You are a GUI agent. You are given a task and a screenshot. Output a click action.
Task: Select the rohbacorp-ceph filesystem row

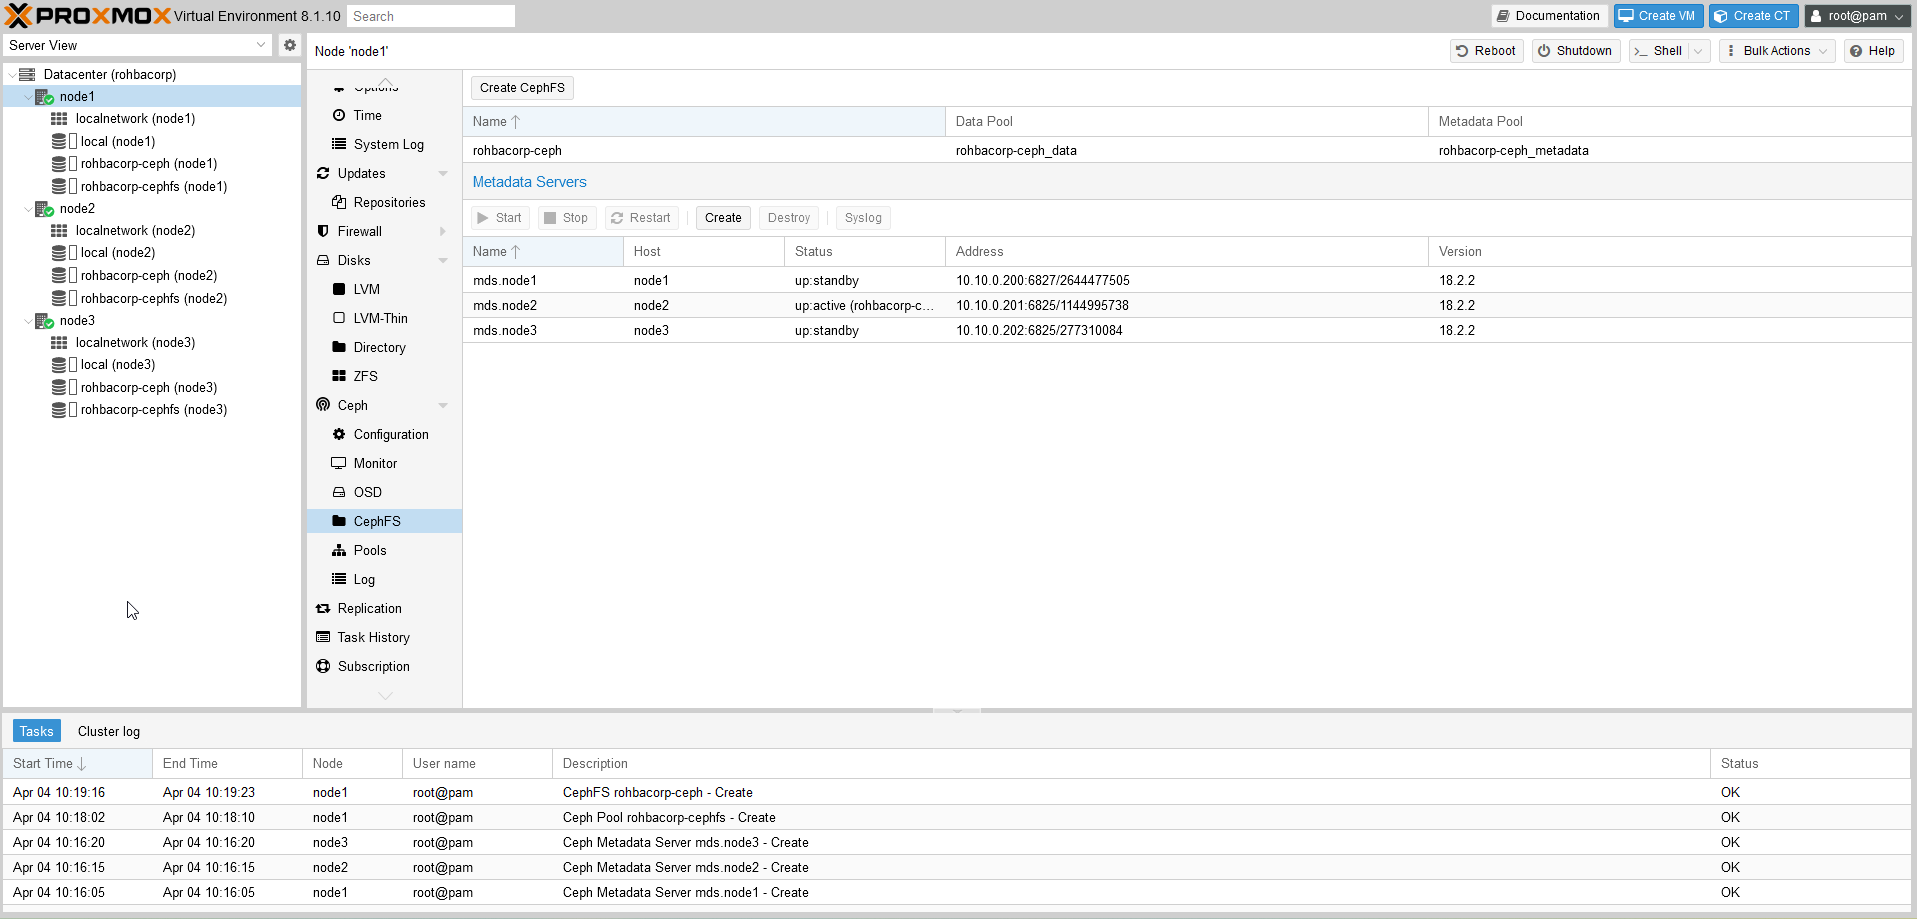pos(1187,151)
